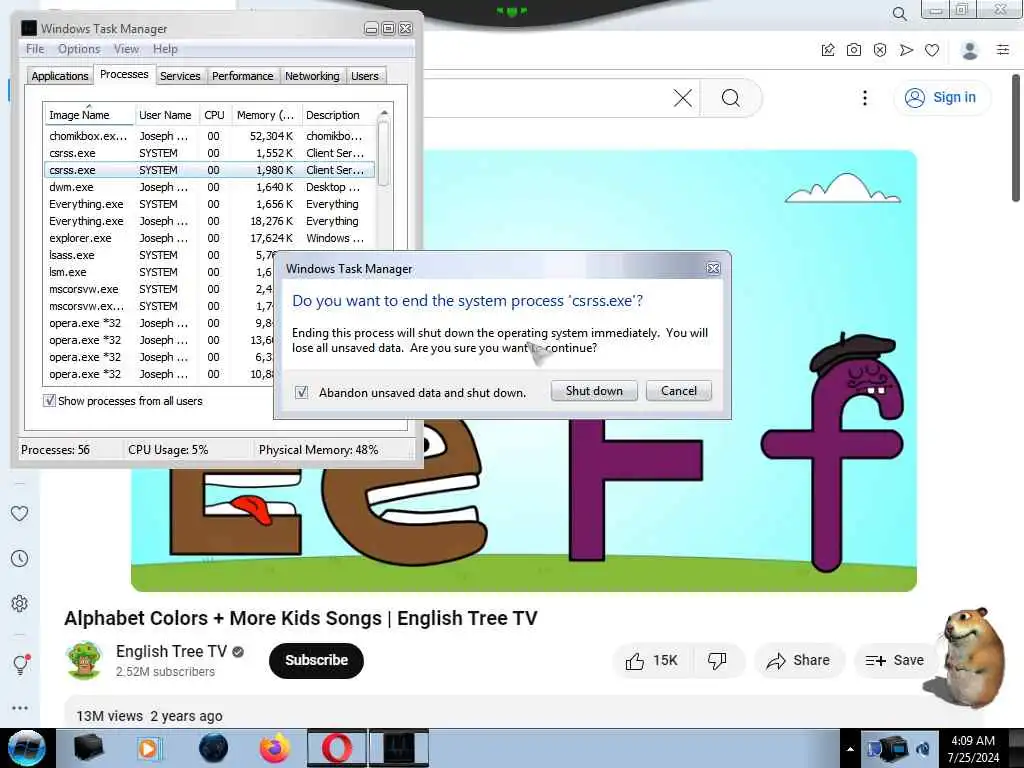The image size is (1024, 768).
Task: Like the video with 15K thumbs up
Action: tap(652, 661)
